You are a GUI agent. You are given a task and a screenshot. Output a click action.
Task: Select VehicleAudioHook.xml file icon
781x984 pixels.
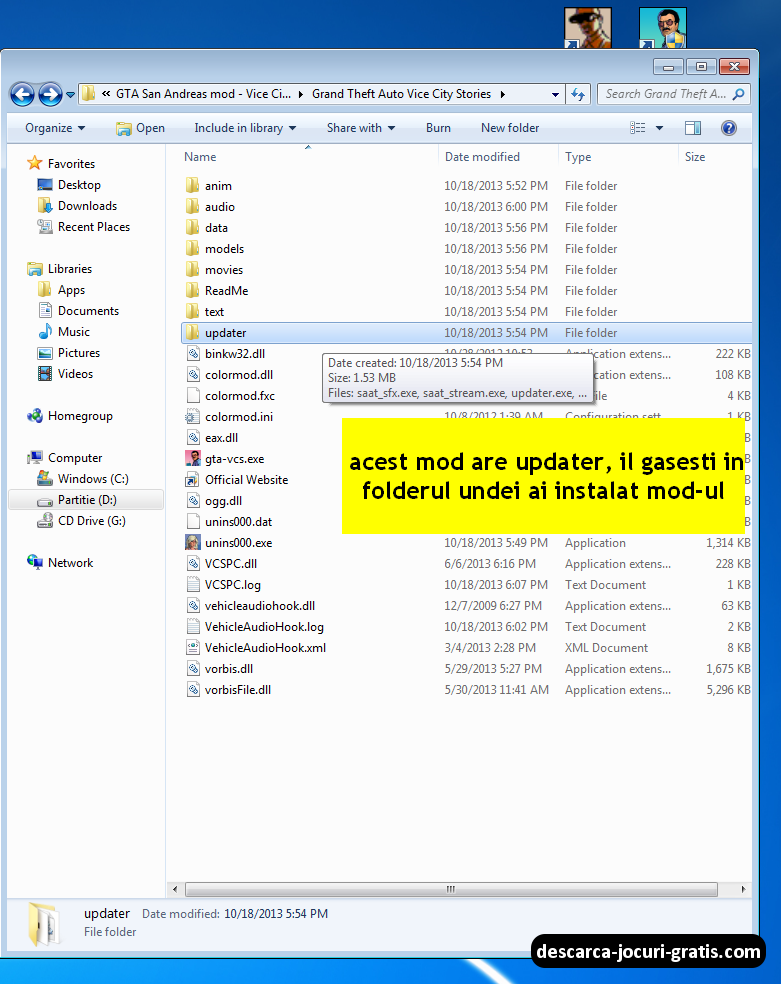(x=193, y=648)
